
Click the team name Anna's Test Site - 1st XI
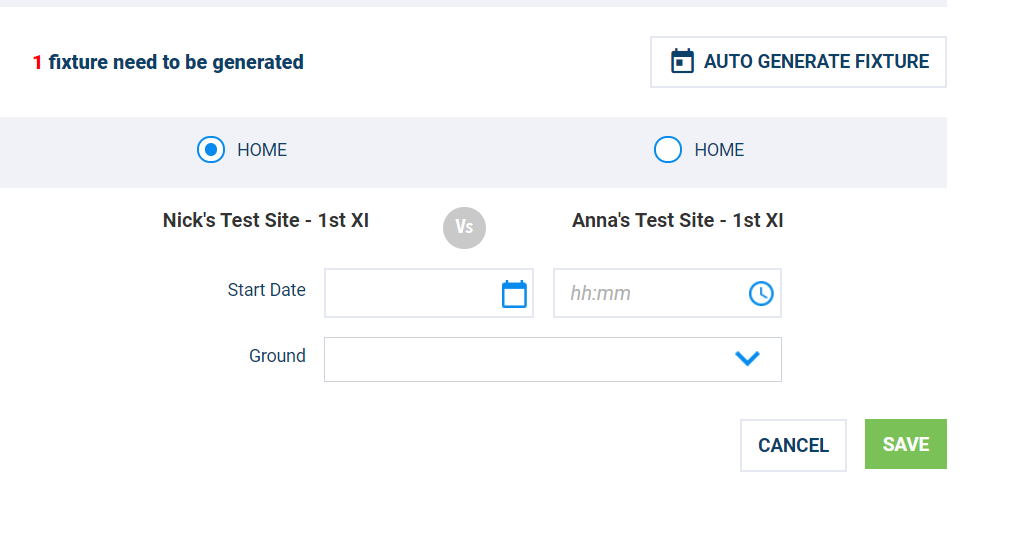click(677, 221)
